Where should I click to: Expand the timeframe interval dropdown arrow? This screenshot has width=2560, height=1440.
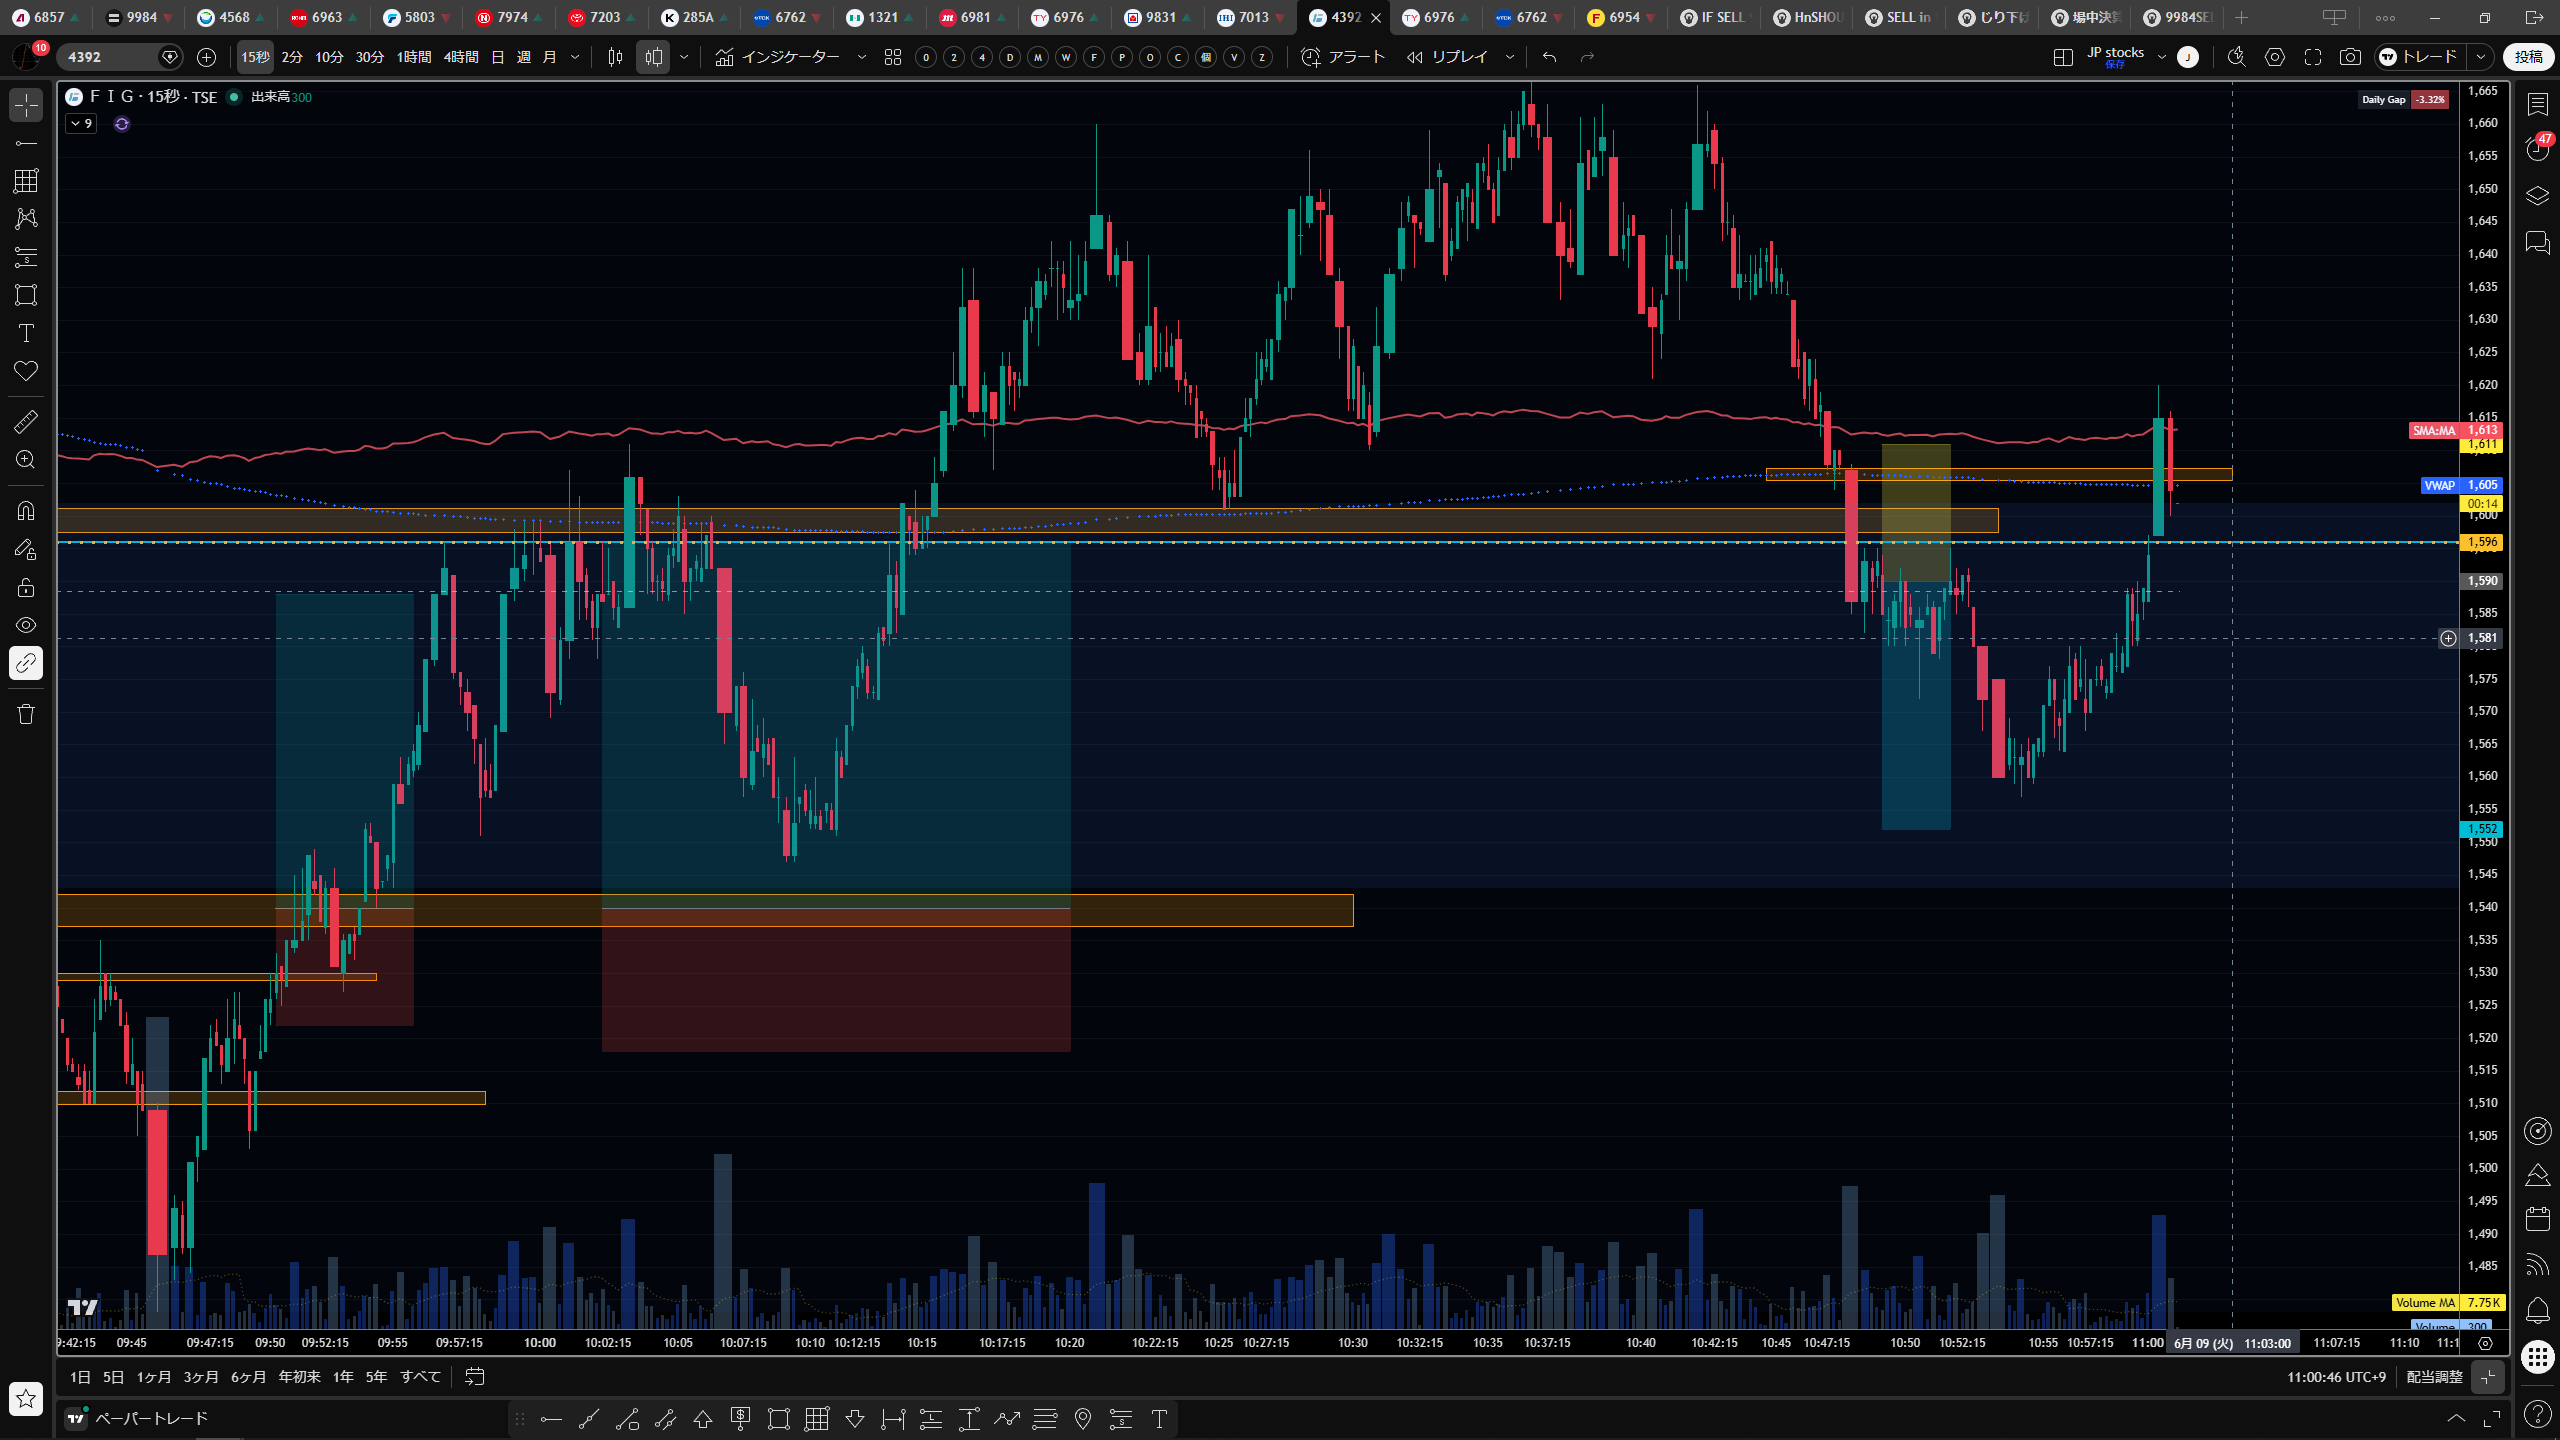[x=575, y=57]
